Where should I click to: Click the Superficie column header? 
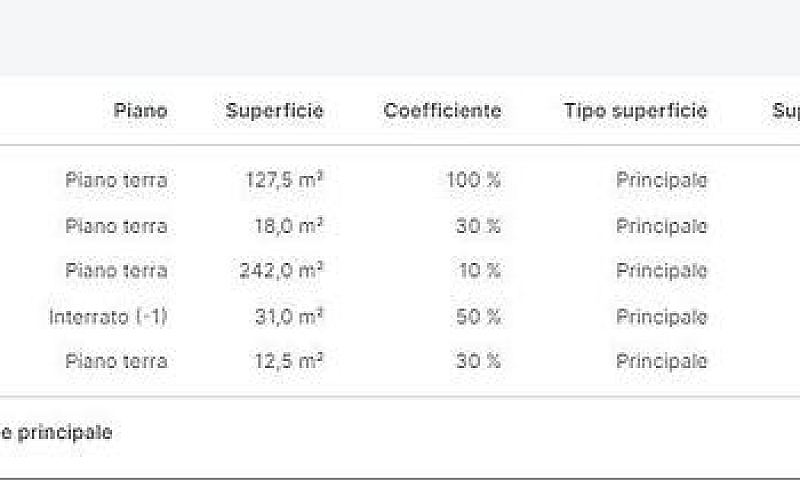click(x=274, y=111)
